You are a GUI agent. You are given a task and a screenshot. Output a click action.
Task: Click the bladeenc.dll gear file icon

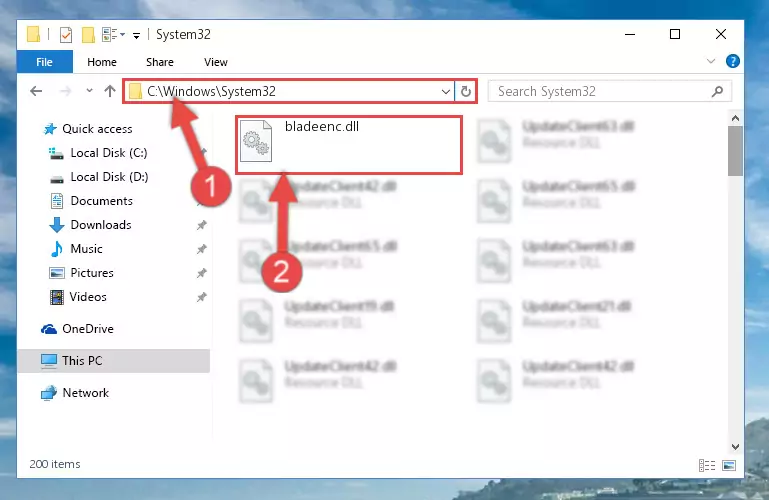pyautogui.click(x=256, y=141)
